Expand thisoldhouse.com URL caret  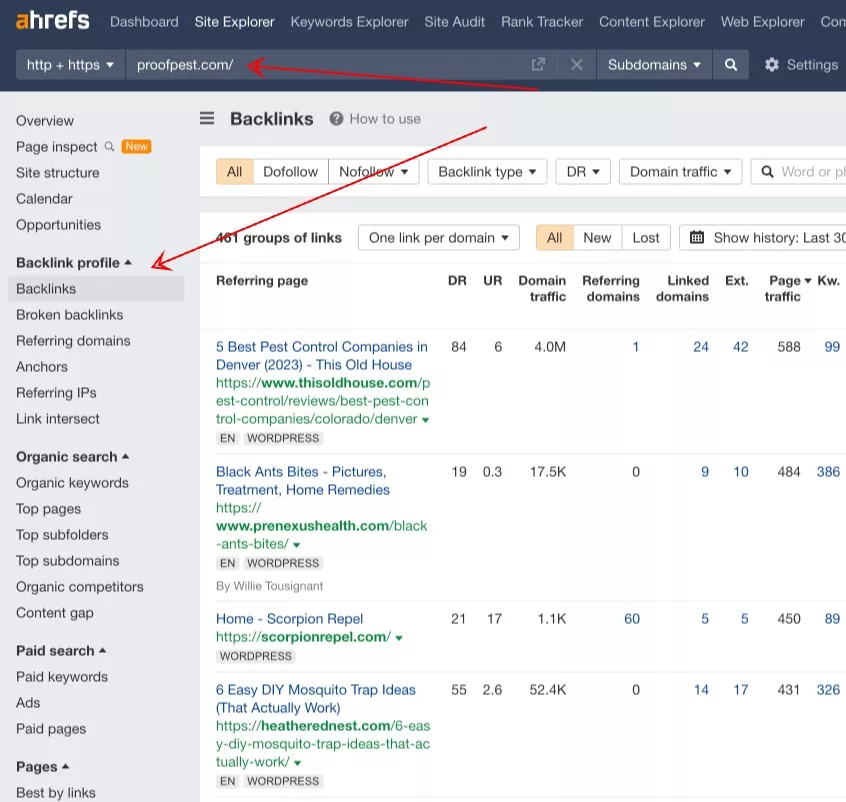(426, 420)
